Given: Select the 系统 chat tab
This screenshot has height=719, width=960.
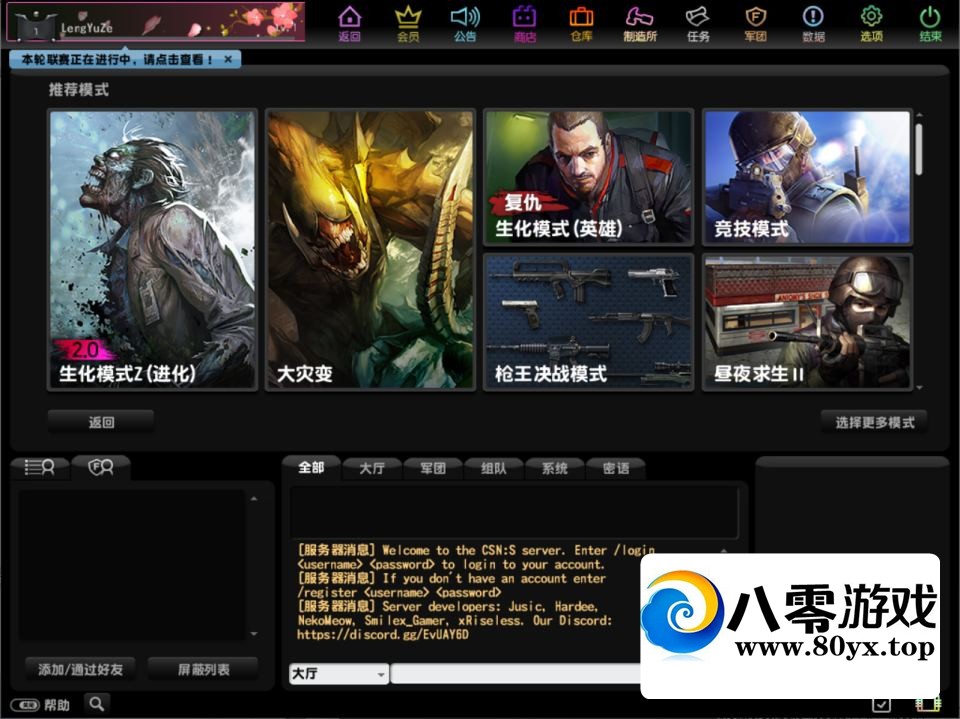Looking at the screenshot, I should pos(555,469).
